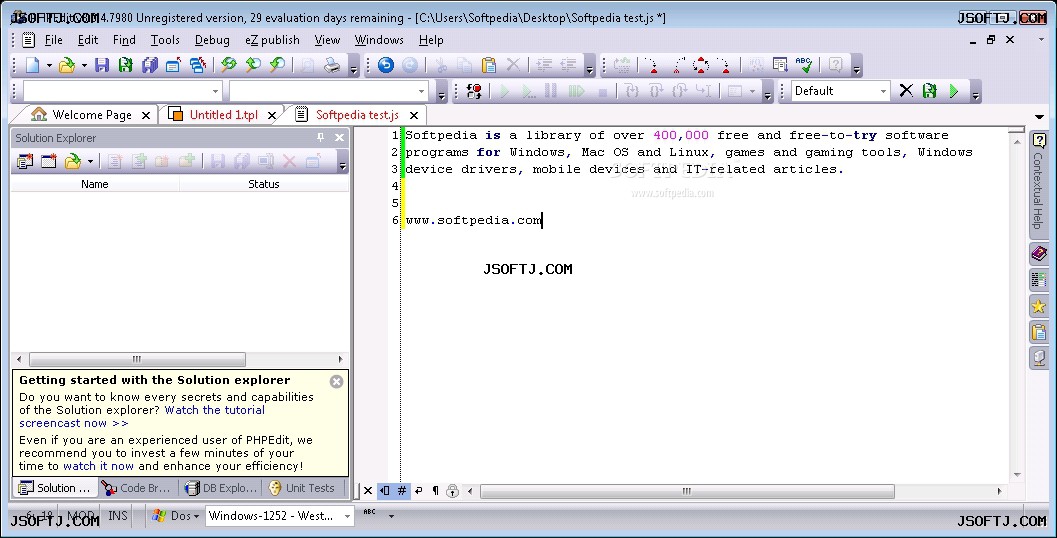The image size is (1057, 538).
Task: Toggle the read-only lock icon
Action: [x=452, y=491]
